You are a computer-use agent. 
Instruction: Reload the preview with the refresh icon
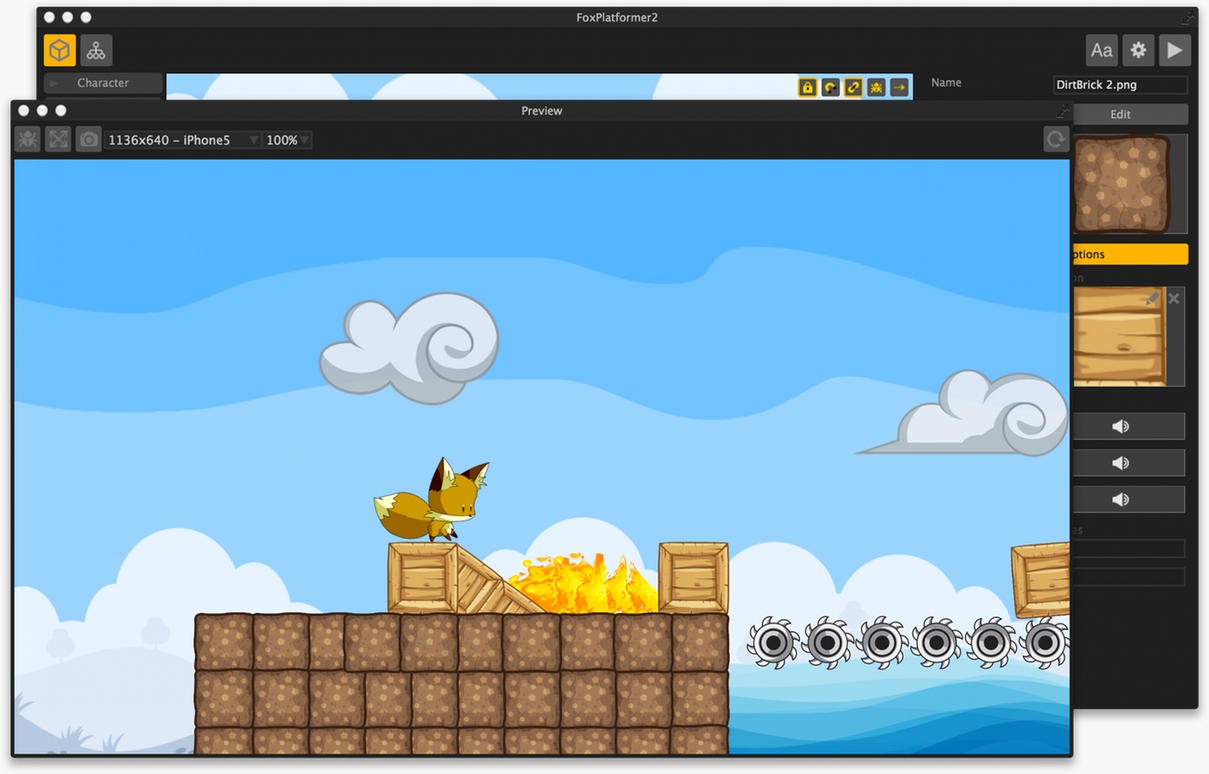pyautogui.click(x=1056, y=139)
